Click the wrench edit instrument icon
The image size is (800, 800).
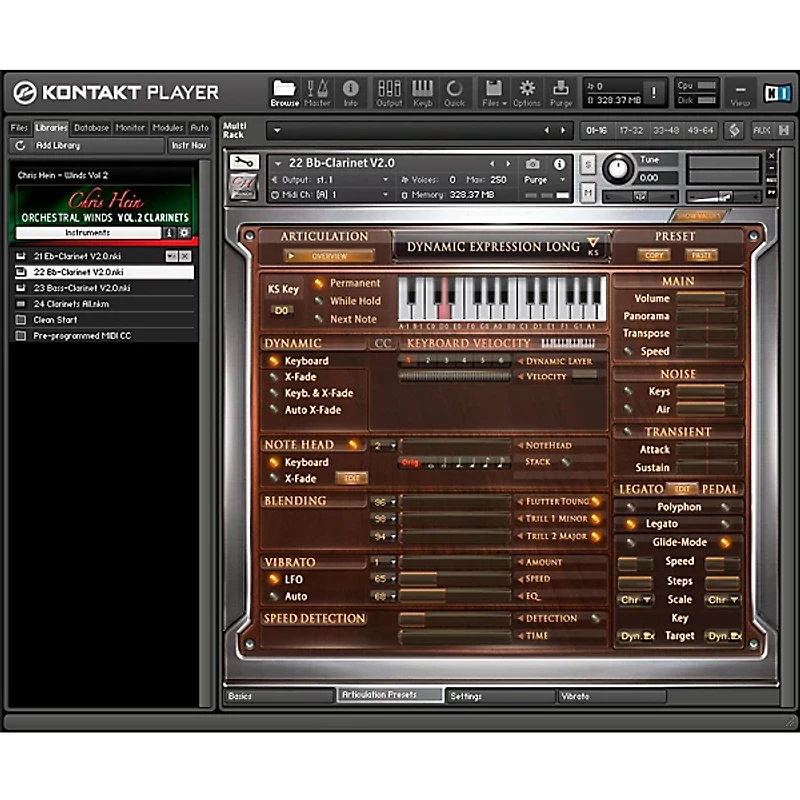pos(244,163)
